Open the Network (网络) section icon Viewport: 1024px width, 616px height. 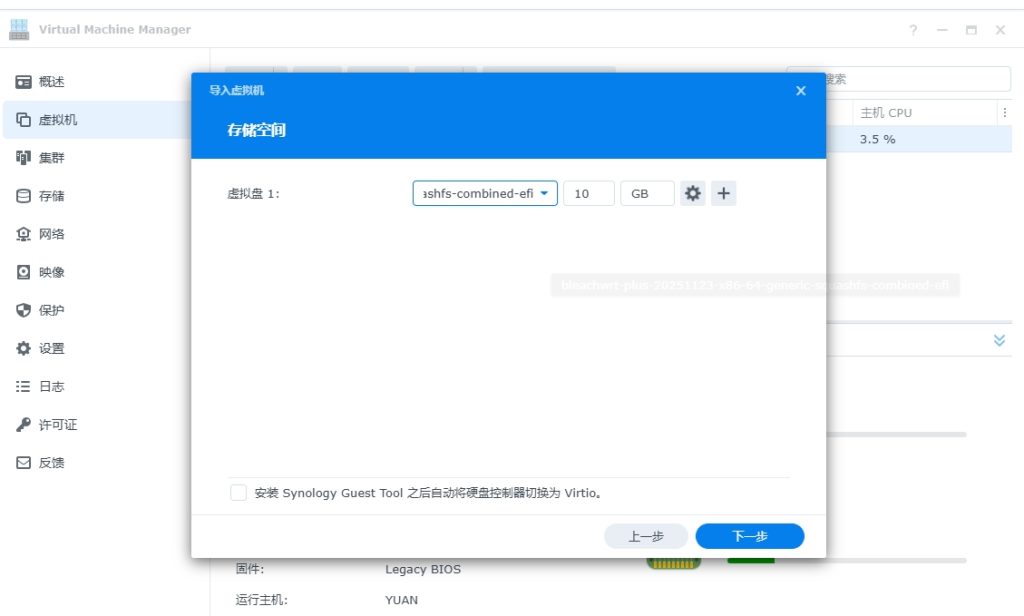24,234
